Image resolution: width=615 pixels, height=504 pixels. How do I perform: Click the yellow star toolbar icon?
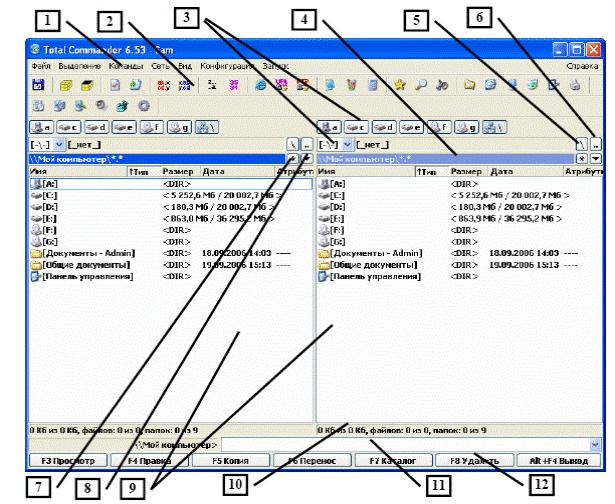click(x=400, y=84)
